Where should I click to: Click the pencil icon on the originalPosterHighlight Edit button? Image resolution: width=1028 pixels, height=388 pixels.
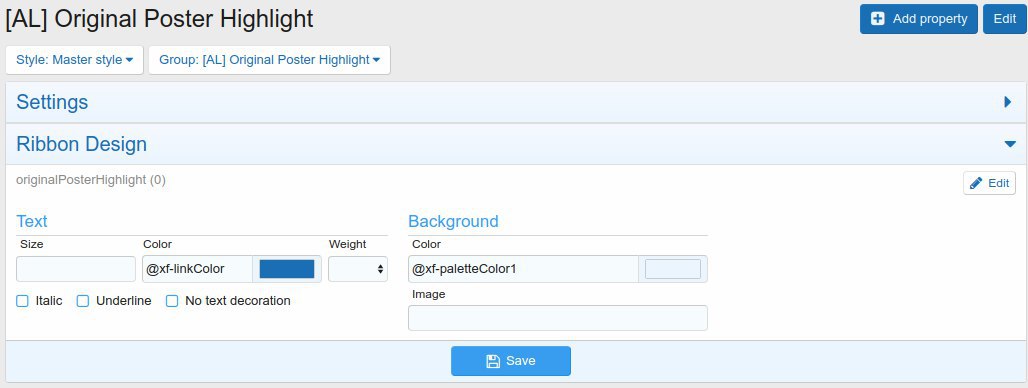click(x=976, y=183)
